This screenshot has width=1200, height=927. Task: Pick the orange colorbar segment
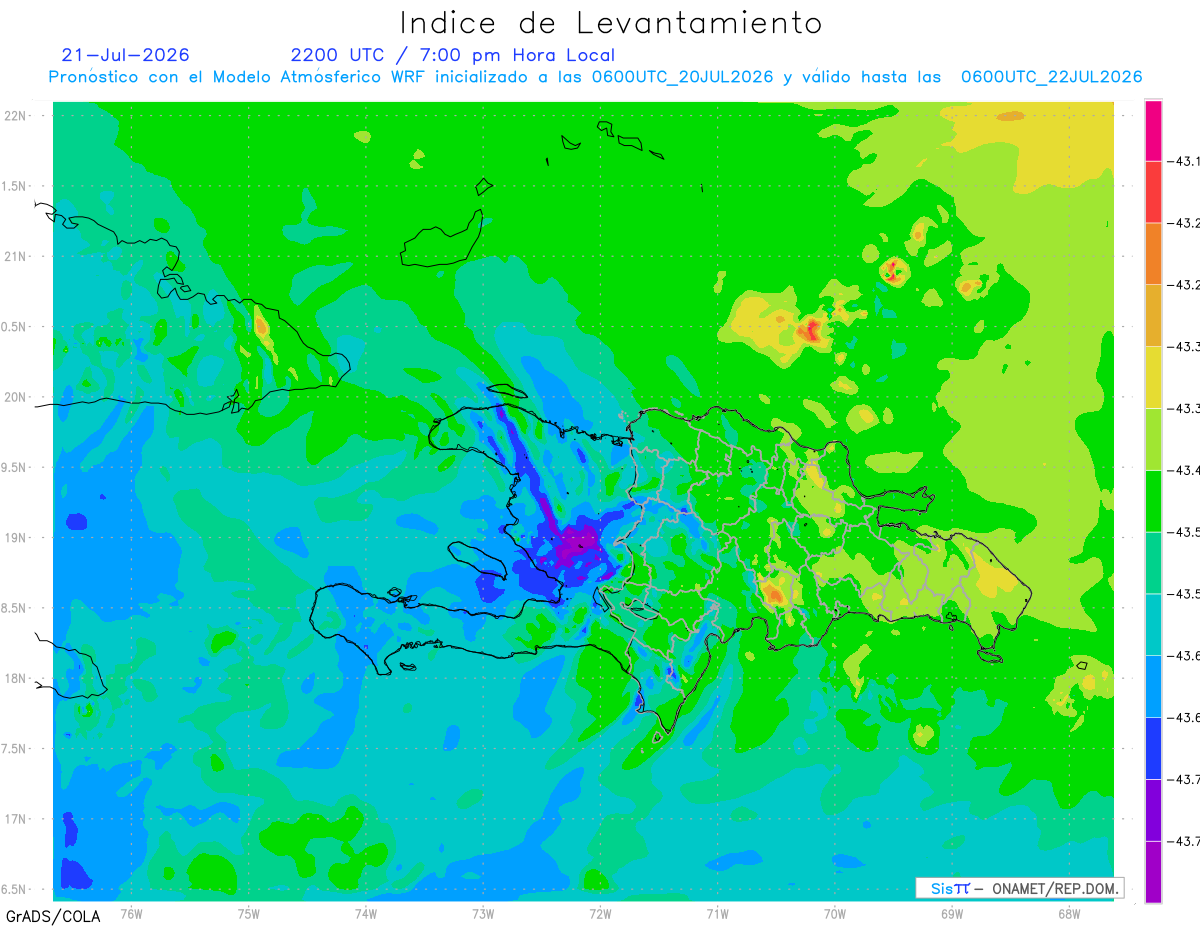tap(1153, 254)
